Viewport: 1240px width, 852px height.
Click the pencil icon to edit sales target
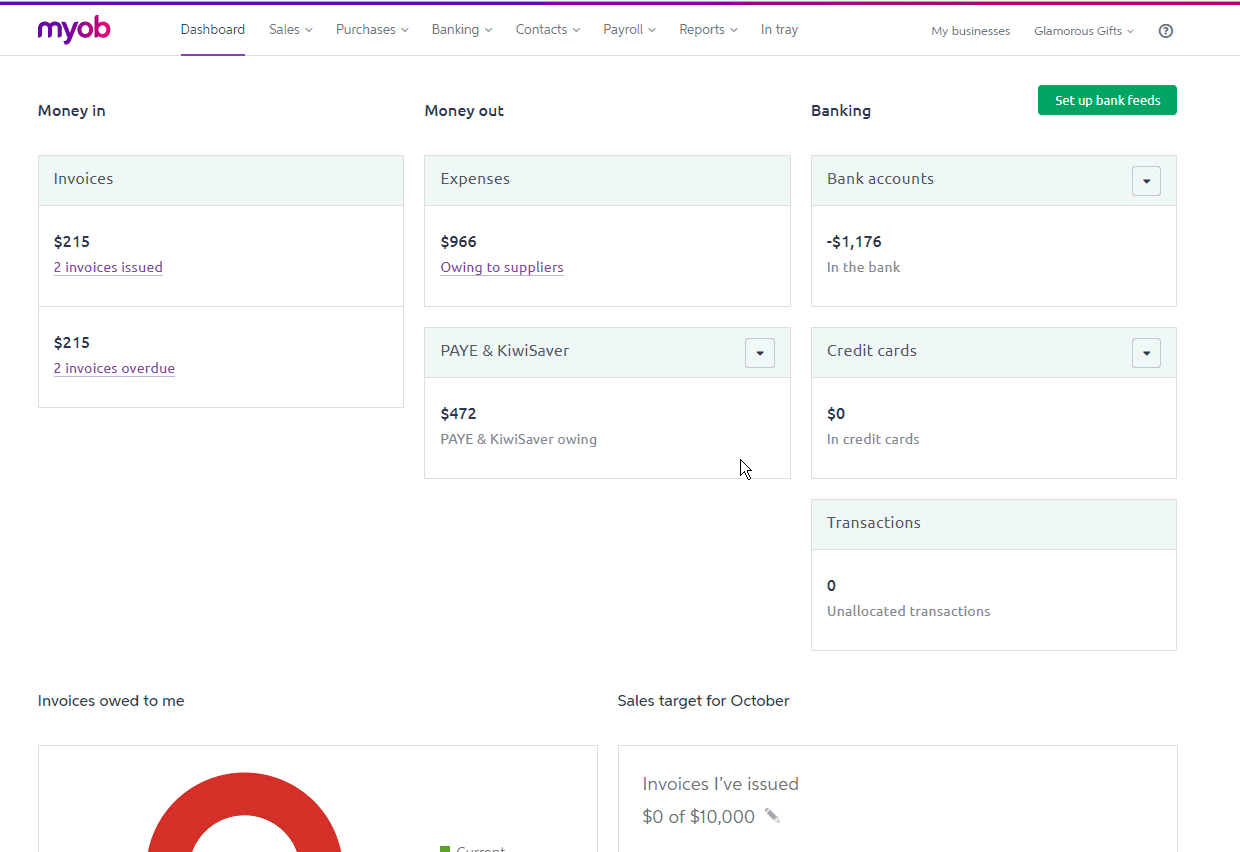coord(772,816)
